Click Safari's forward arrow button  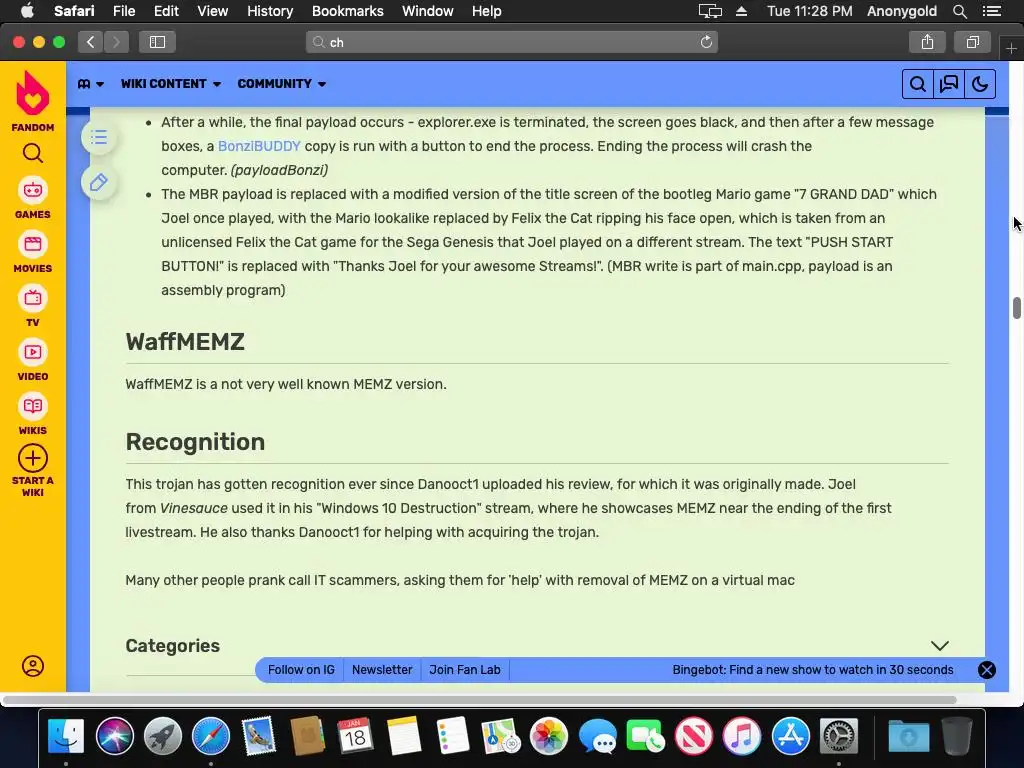point(116,42)
